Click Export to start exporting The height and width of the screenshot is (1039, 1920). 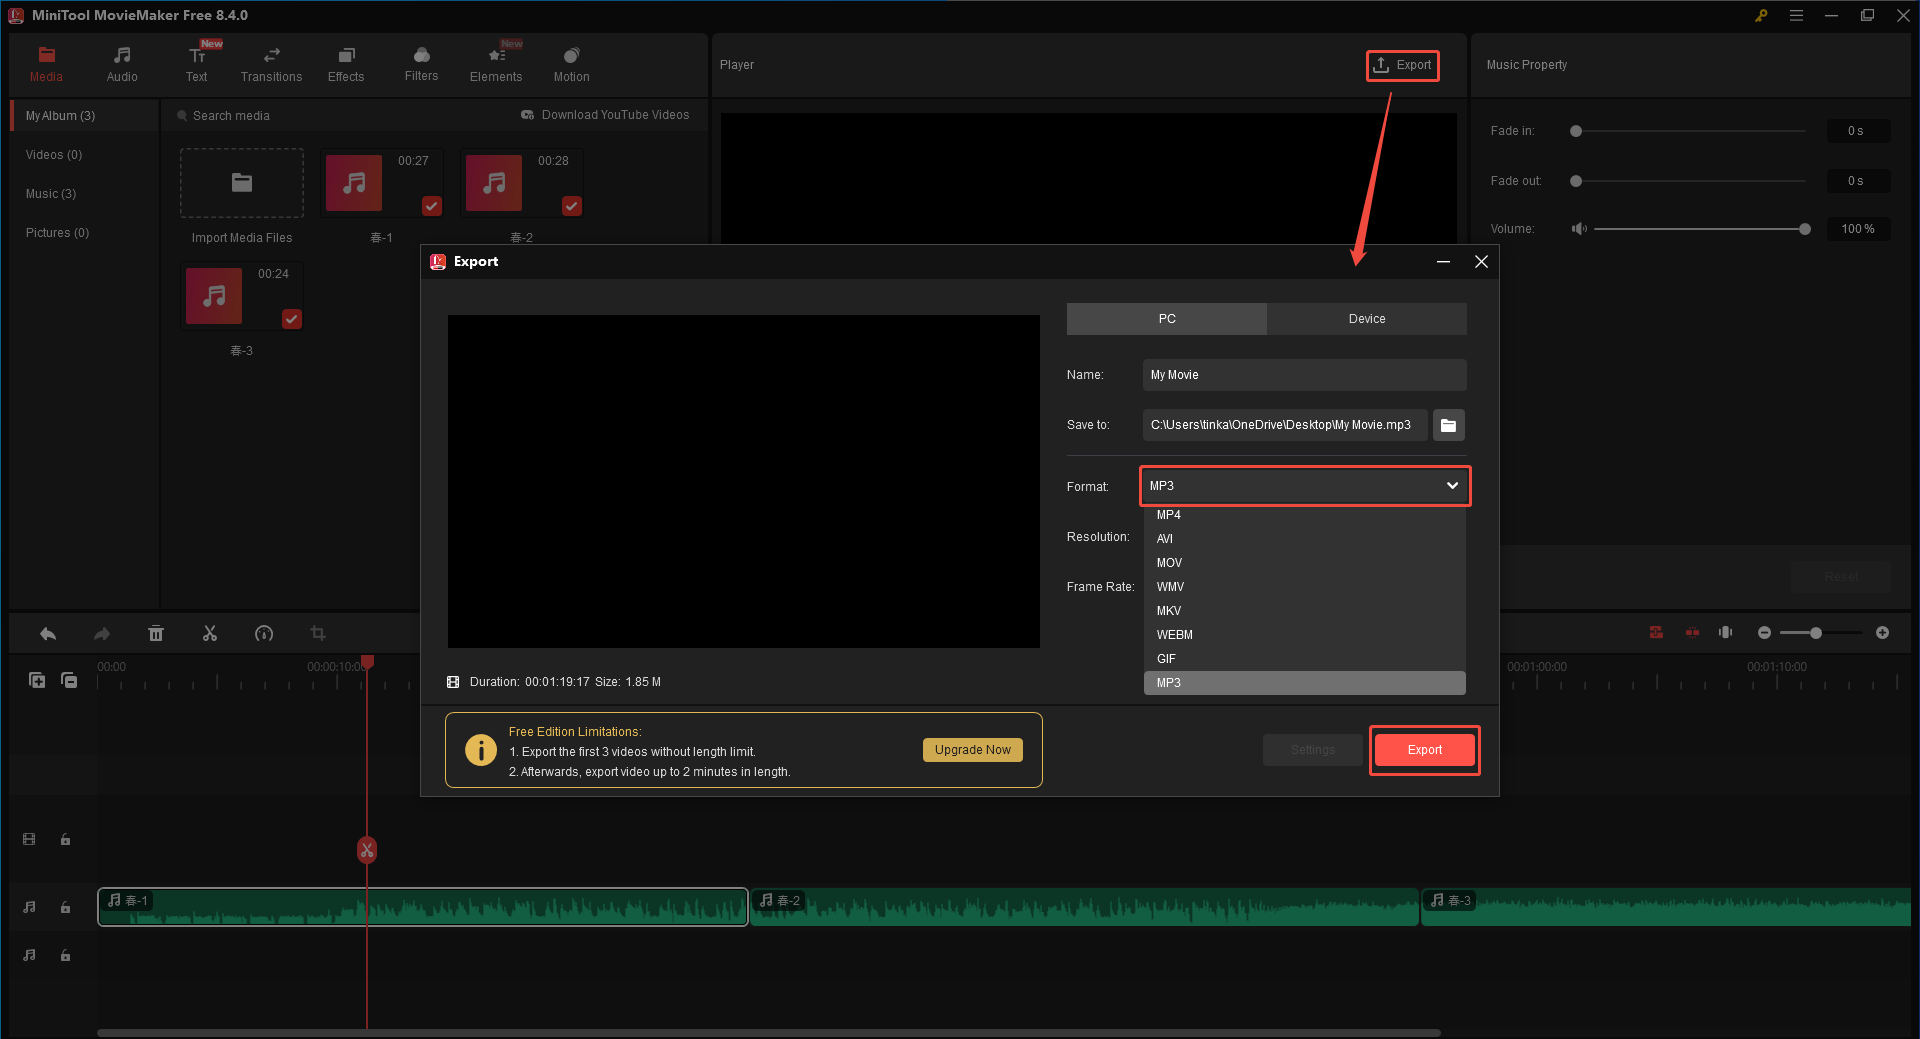click(1424, 749)
